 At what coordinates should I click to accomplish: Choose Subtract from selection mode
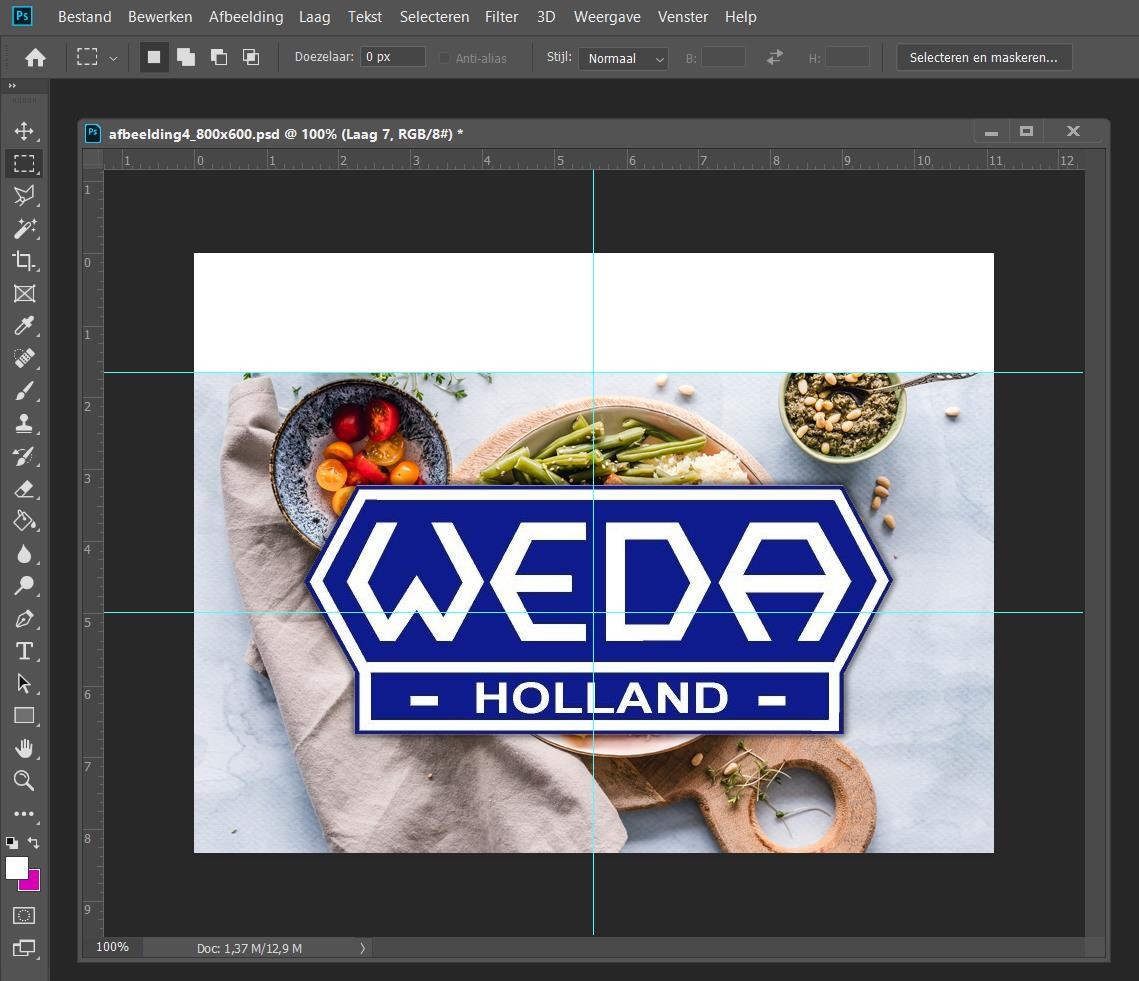[x=219, y=57]
